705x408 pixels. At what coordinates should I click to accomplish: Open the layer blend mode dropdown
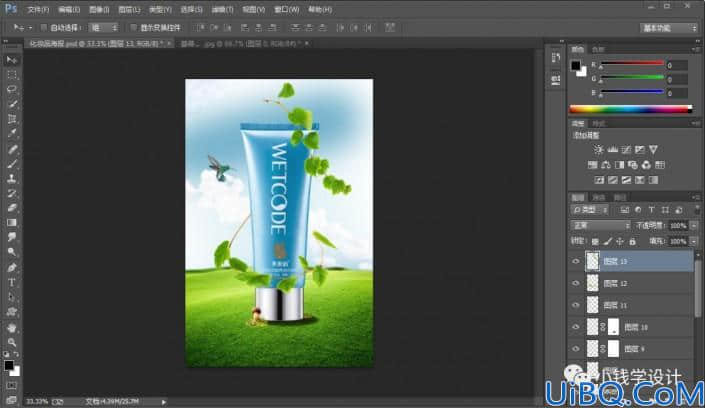(x=600, y=225)
